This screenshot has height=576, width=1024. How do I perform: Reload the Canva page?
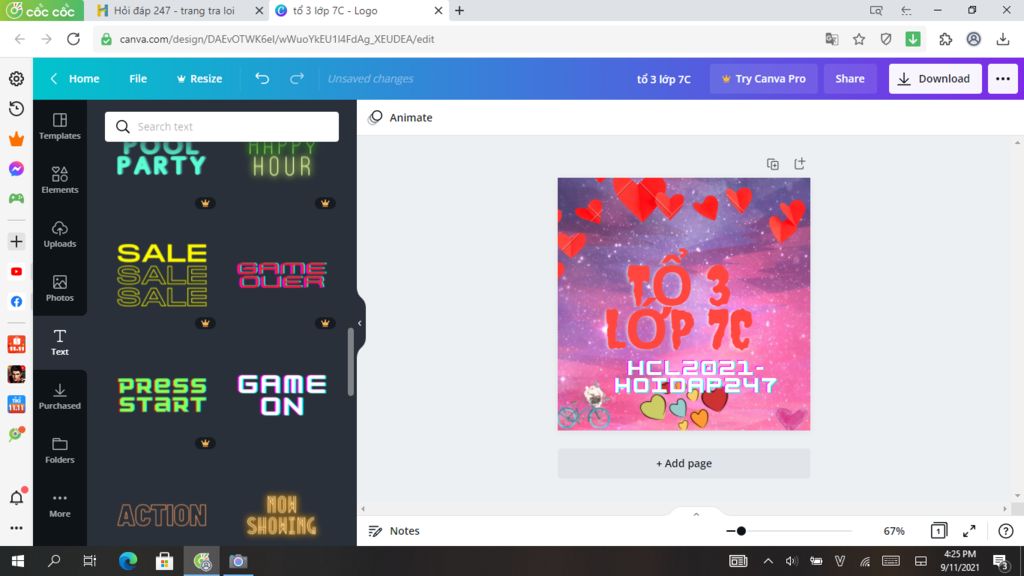click(x=73, y=39)
